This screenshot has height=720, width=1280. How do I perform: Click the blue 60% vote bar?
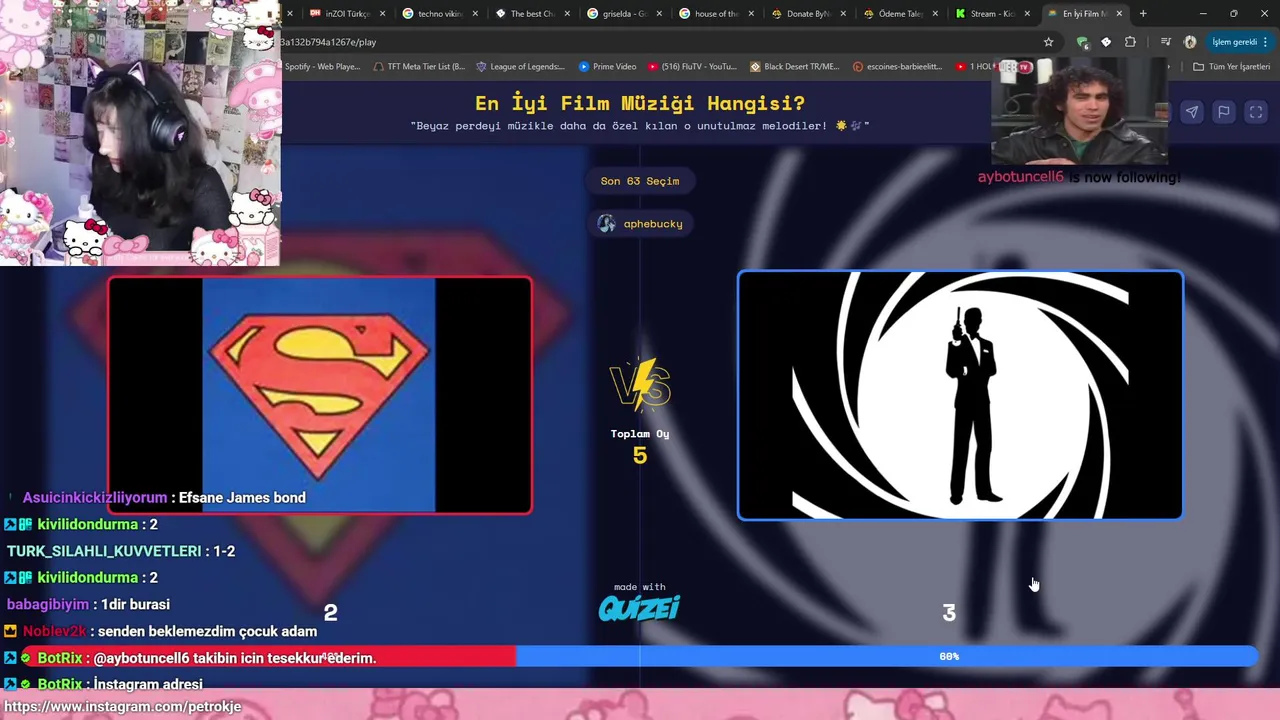[x=887, y=656]
